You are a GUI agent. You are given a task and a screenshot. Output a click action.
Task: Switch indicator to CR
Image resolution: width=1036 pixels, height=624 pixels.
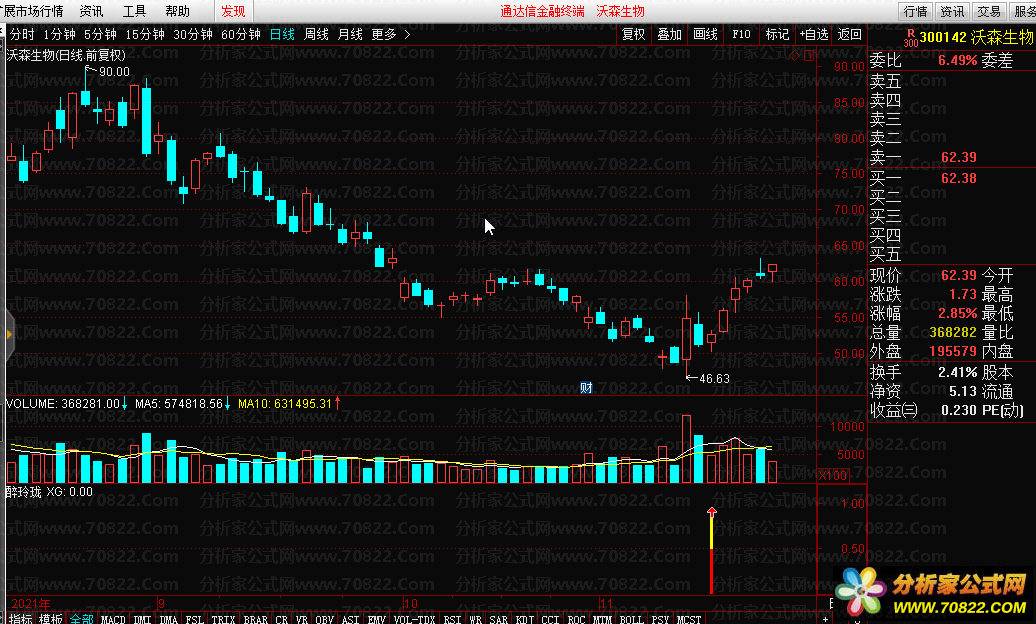[x=281, y=619]
